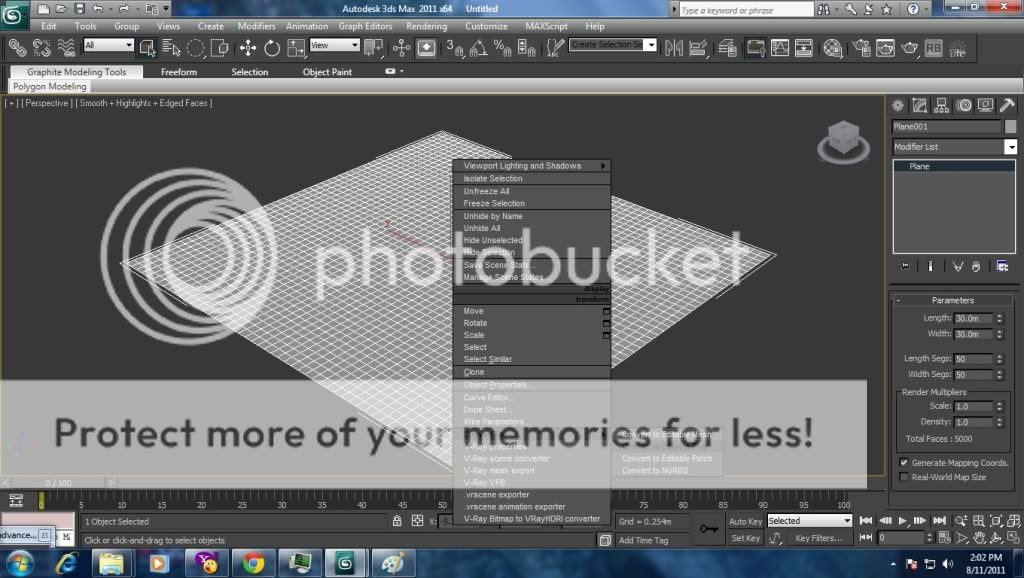
Task: Click Add Time Tag
Action: tap(643, 540)
